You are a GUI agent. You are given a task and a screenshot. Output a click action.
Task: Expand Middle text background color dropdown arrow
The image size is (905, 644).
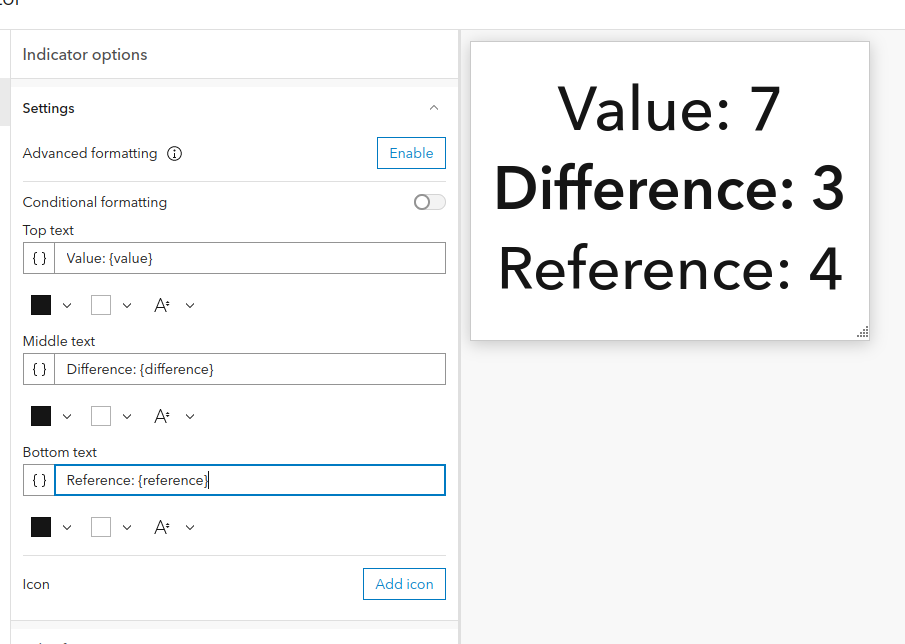point(127,416)
